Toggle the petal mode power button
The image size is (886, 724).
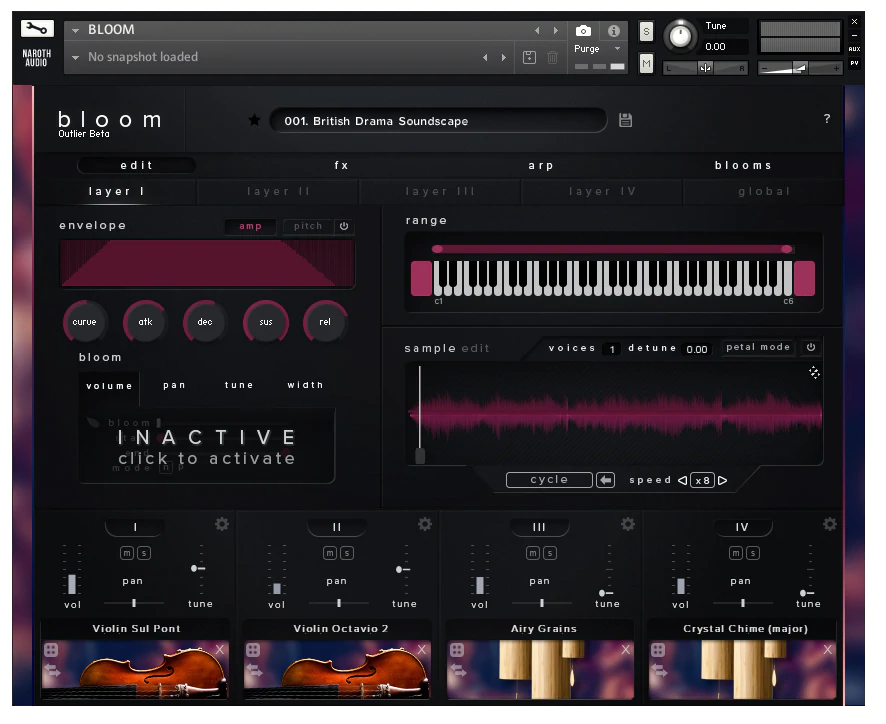click(811, 348)
